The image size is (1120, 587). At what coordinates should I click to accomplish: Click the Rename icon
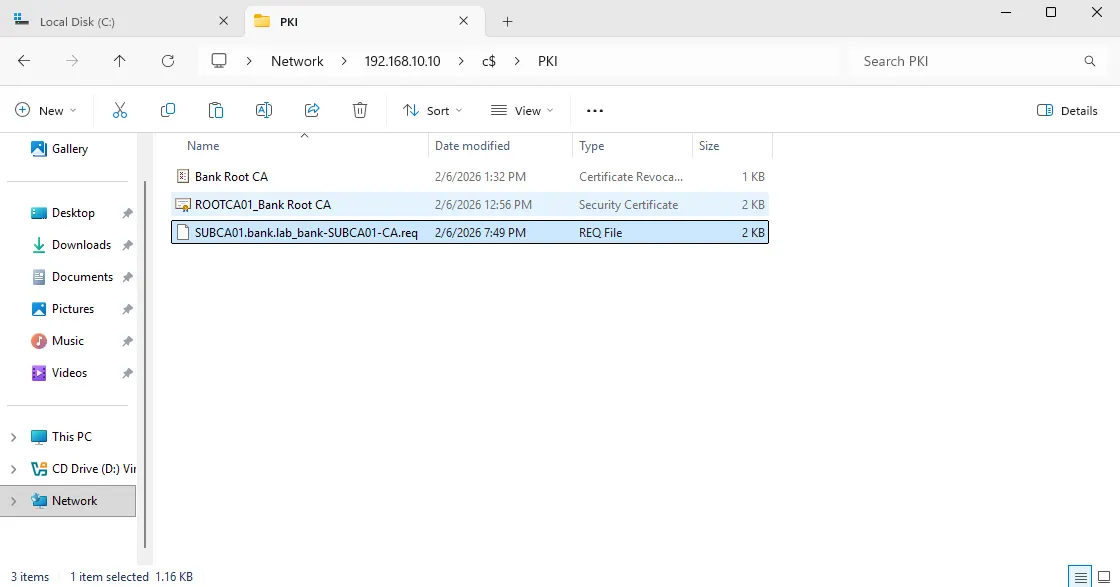(264, 110)
